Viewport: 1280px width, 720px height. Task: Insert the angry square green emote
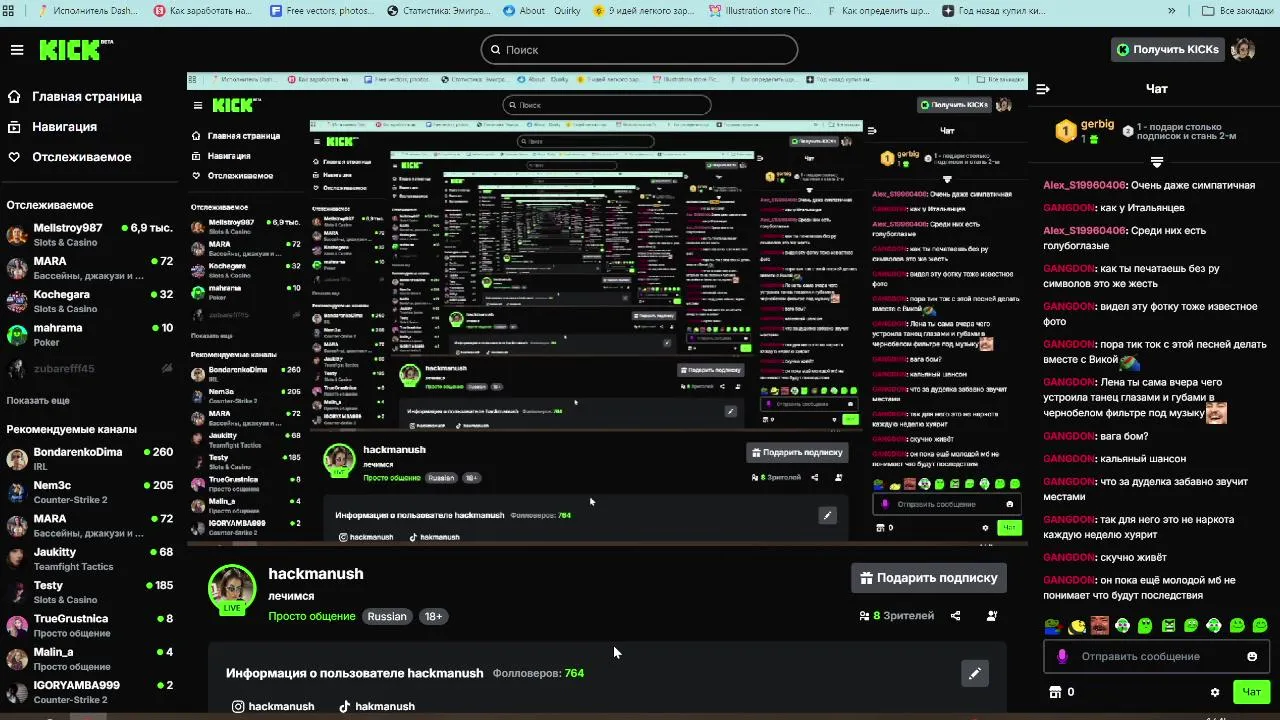point(1168,626)
